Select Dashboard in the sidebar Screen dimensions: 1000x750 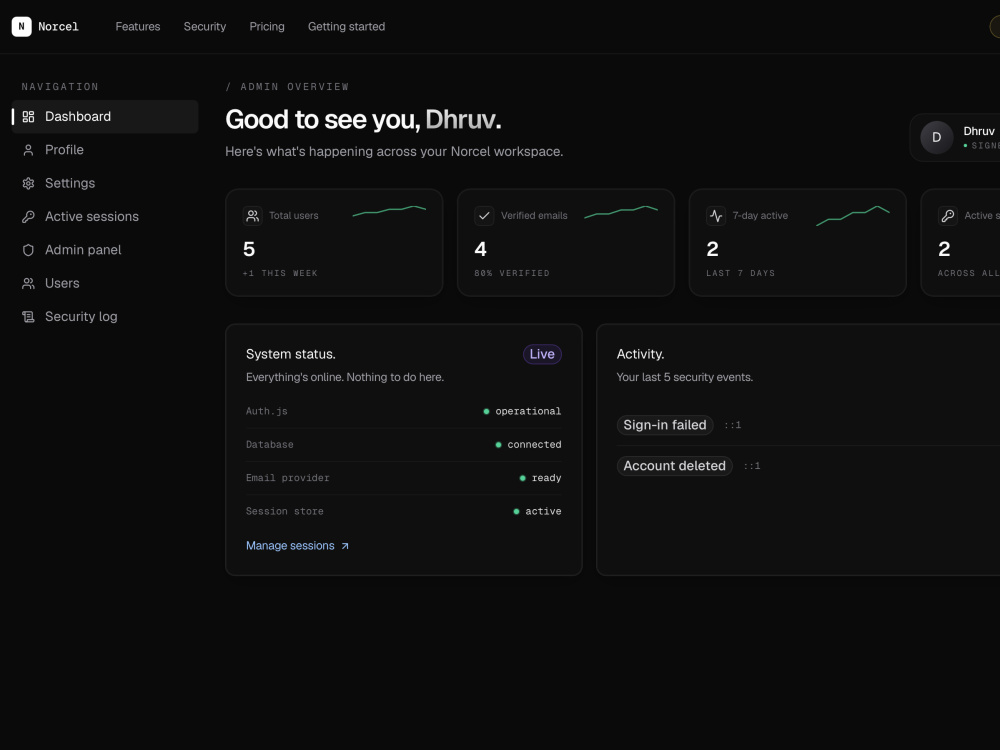click(105, 117)
